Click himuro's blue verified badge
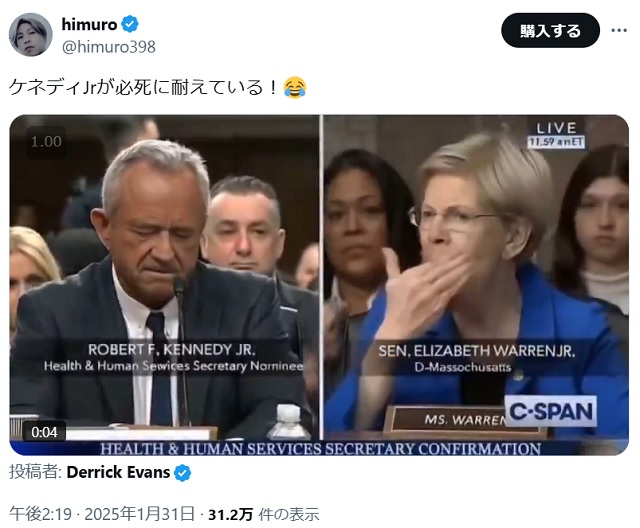The height and width of the screenshot is (528, 640). pyautogui.click(x=130, y=24)
